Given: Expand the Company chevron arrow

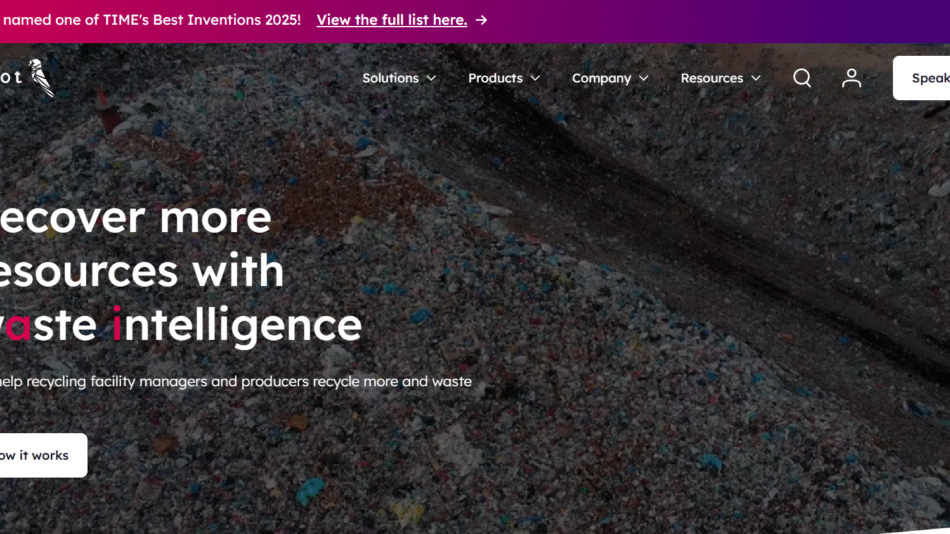Looking at the screenshot, I should point(643,78).
